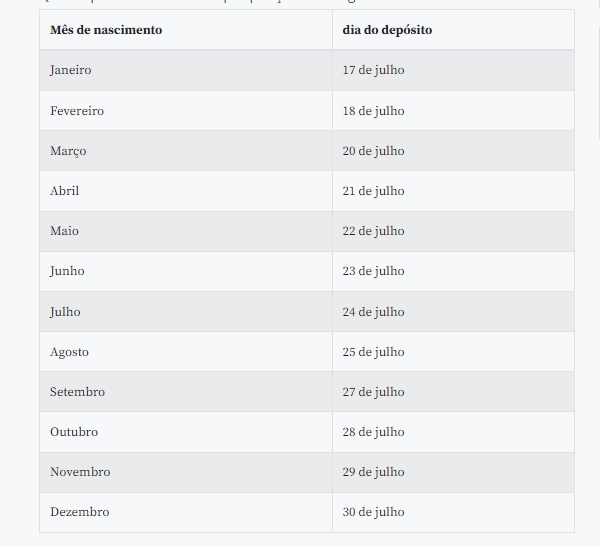Select the Abril cell
The image size is (600, 547).
65,191
